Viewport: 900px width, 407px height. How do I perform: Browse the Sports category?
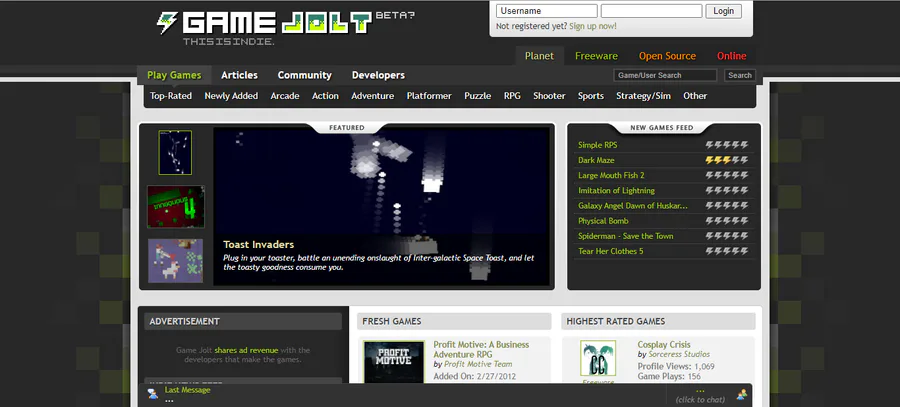[x=591, y=96]
